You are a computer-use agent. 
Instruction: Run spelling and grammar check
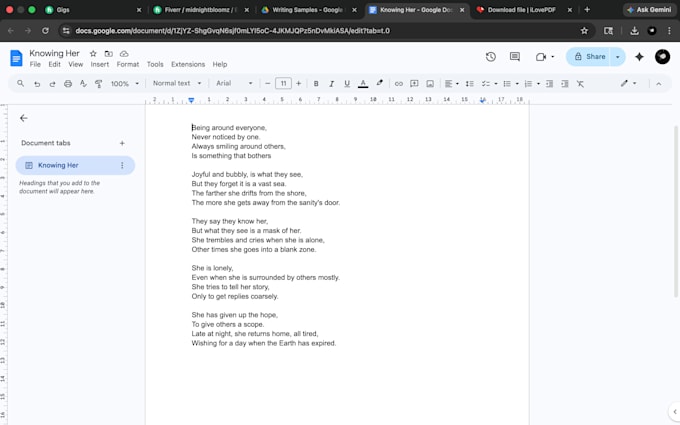click(x=83, y=84)
